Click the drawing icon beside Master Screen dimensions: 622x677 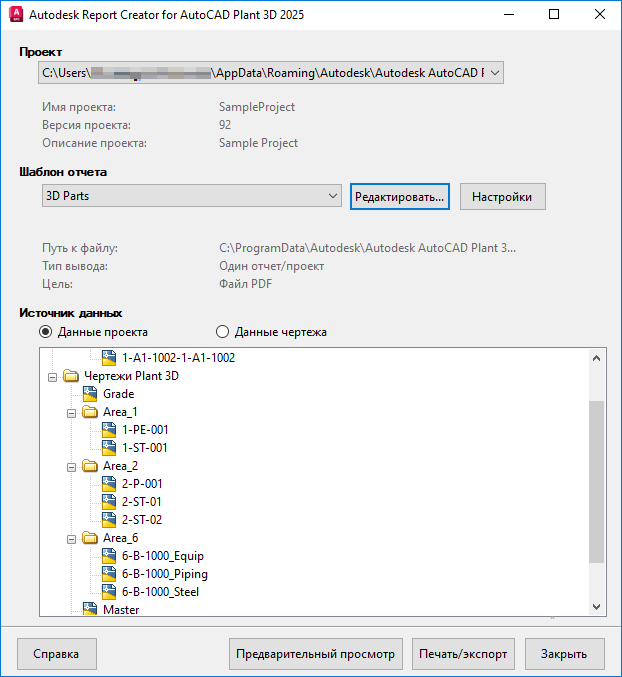coord(90,609)
